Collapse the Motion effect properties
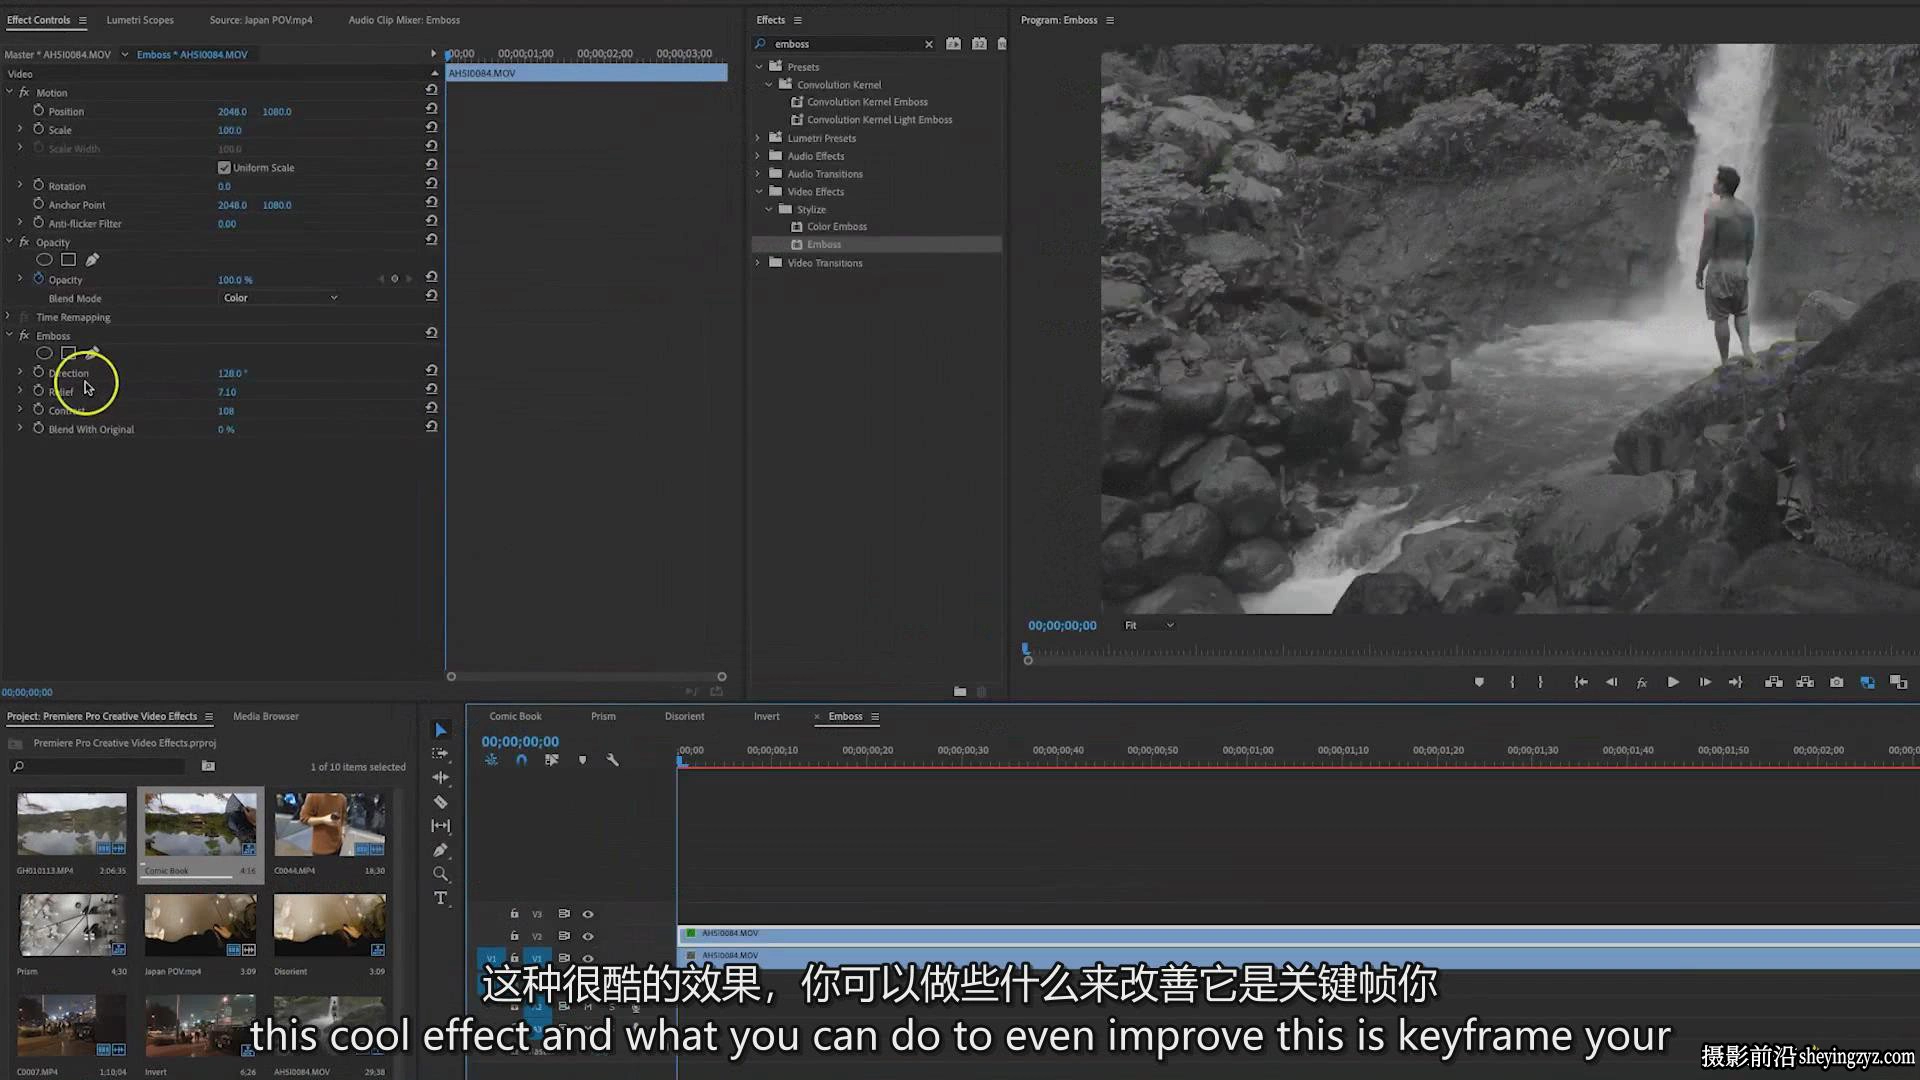This screenshot has width=1920, height=1080. point(10,92)
